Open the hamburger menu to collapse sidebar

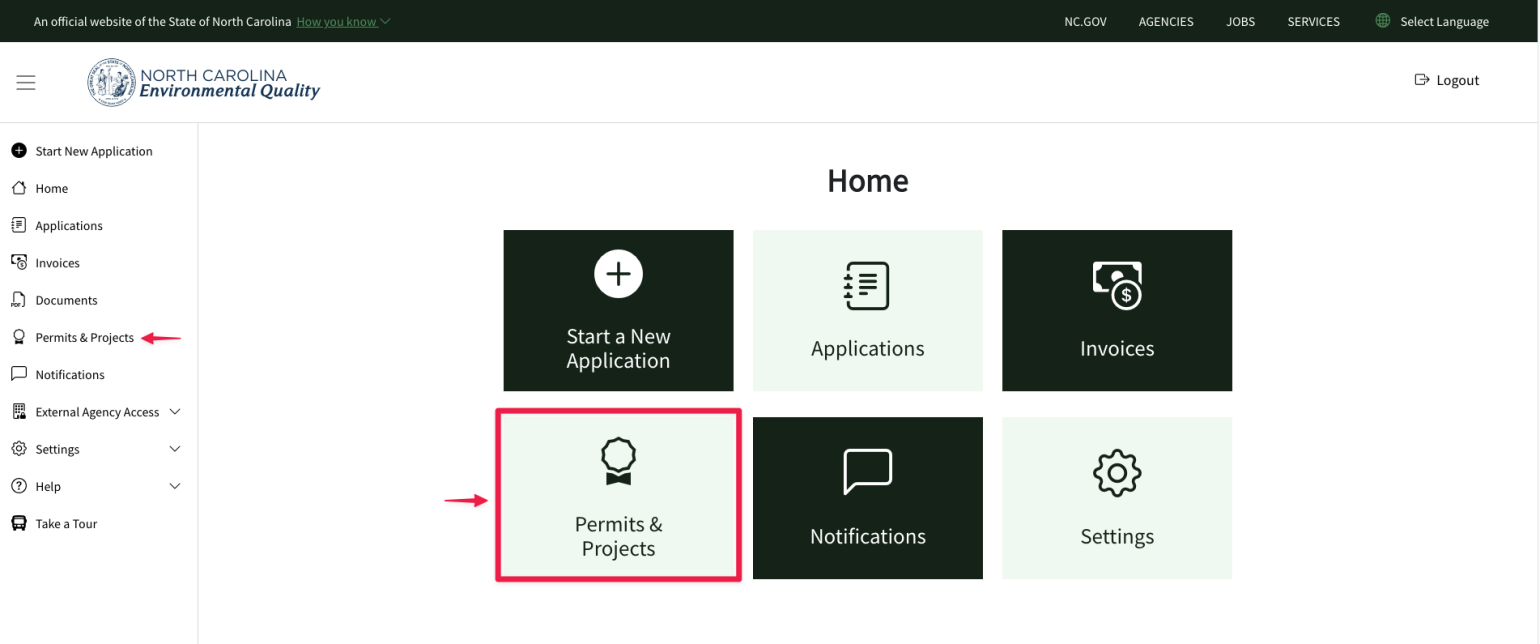coord(26,82)
